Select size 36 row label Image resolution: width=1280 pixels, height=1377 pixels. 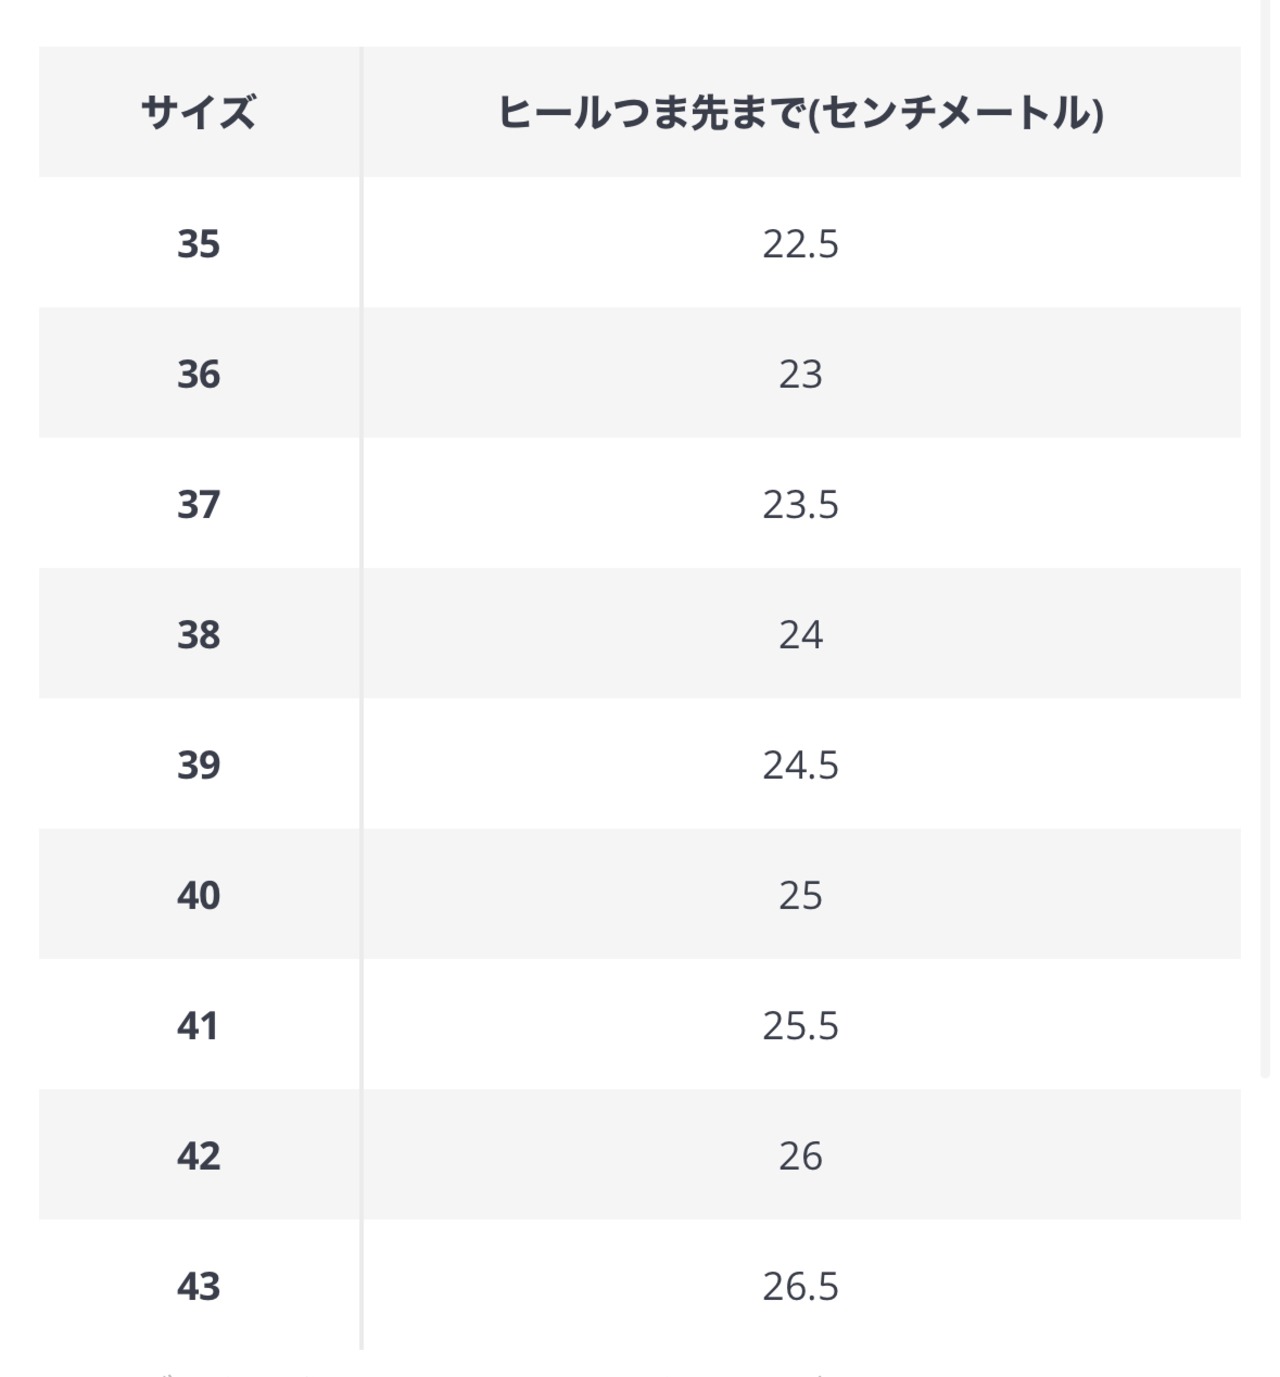click(198, 373)
